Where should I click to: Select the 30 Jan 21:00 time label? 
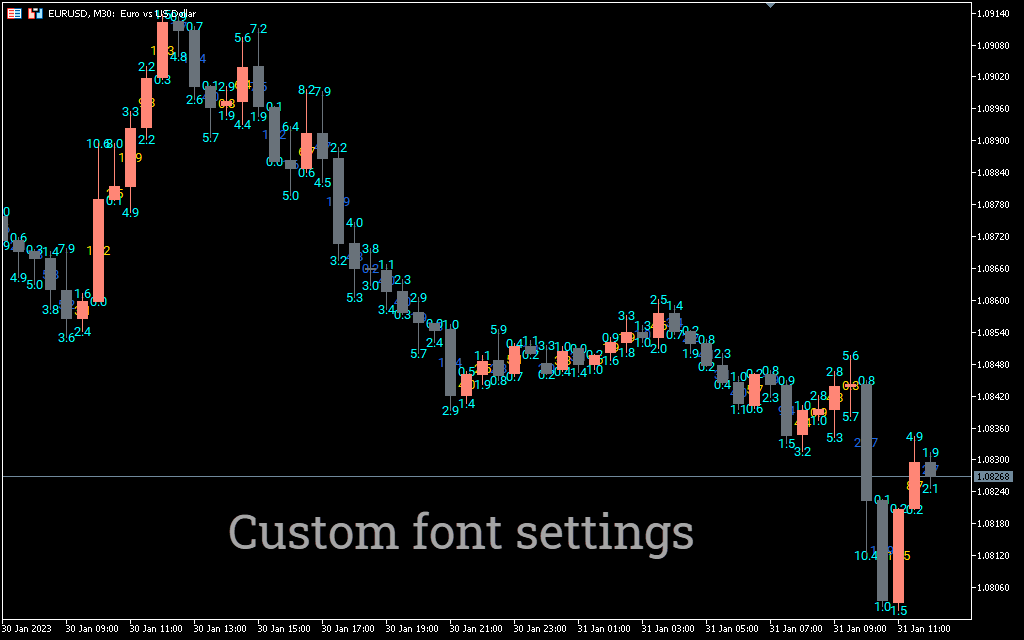click(475, 629)
